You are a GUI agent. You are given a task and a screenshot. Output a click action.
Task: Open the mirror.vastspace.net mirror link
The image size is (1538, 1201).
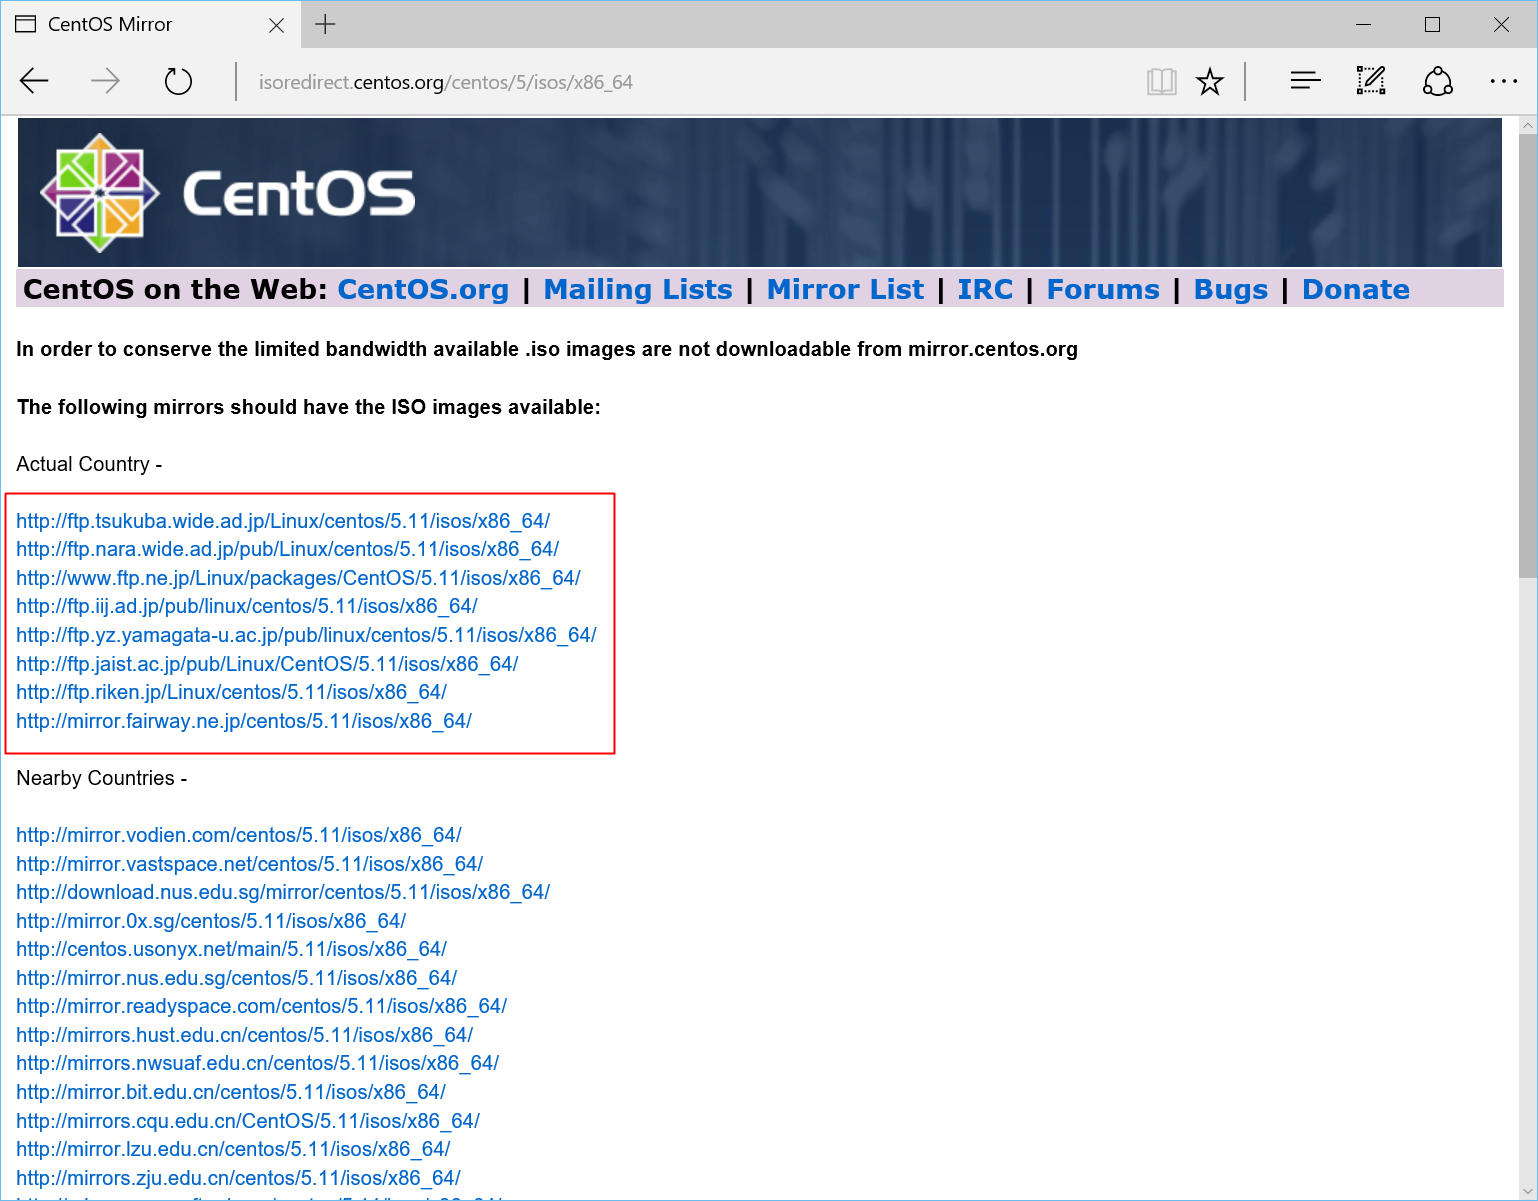tap(250, 864)
